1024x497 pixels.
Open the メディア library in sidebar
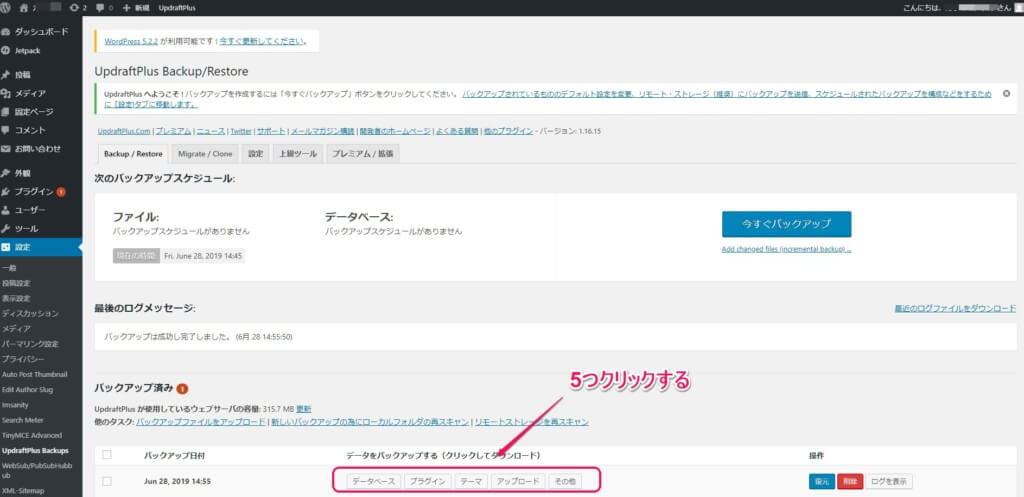click(x=29, y=93)
